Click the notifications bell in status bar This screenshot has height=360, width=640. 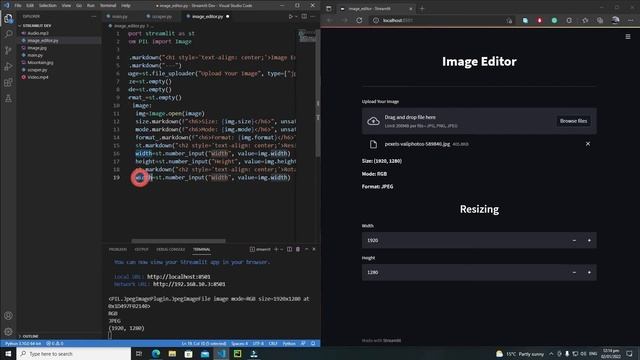[313, 344]
